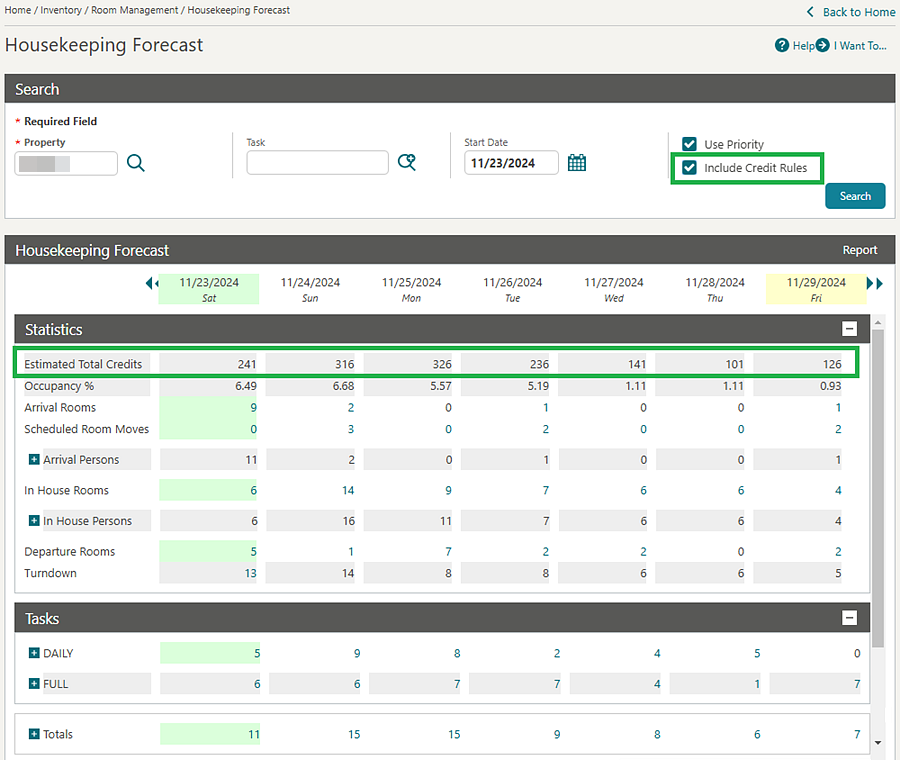Click the forecast vertical scrollbar thumb
Viewport: 900px width, 760px height.
[x=878, y=488]
